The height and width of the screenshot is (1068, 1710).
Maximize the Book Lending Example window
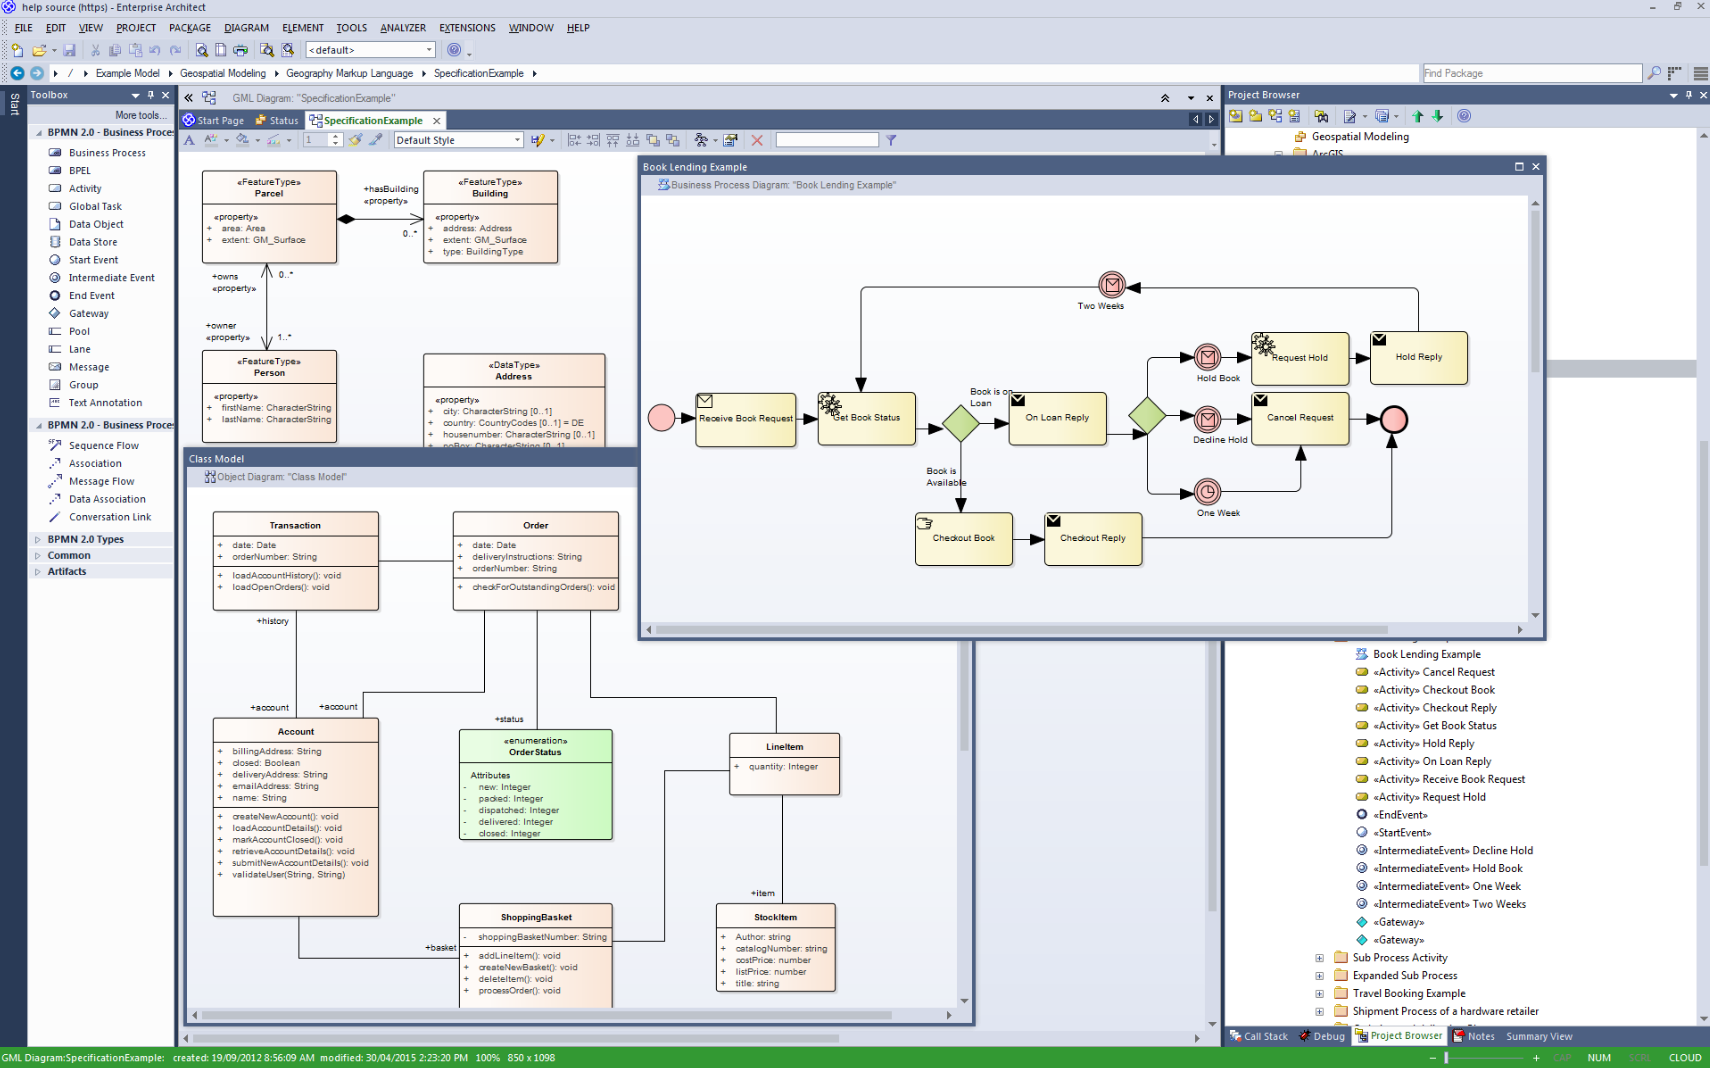point(1519,167)
